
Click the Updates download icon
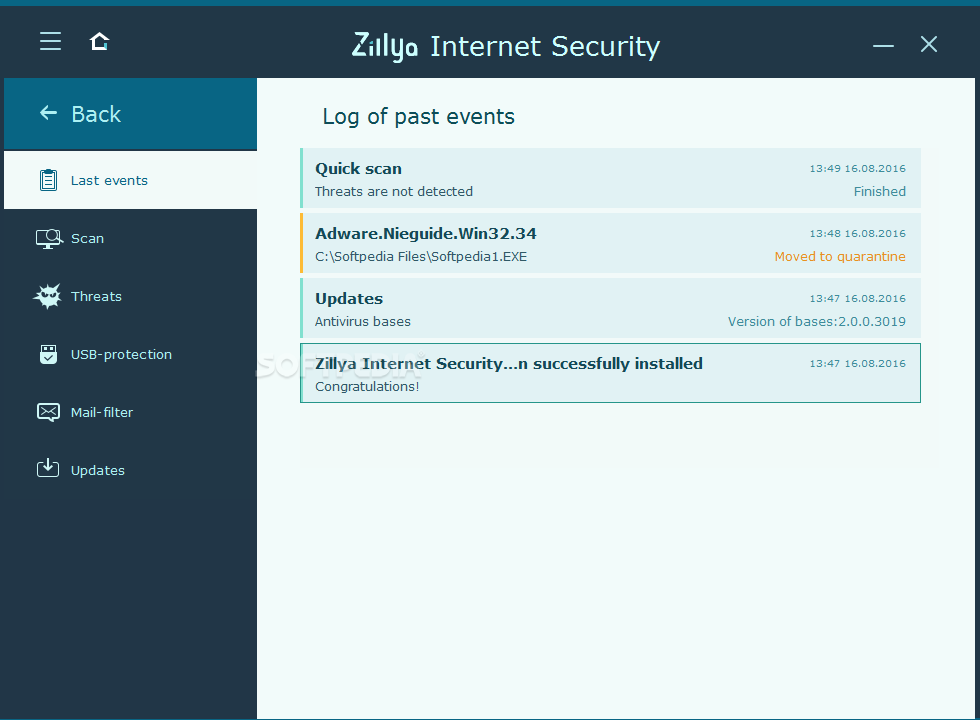(48, 468)
